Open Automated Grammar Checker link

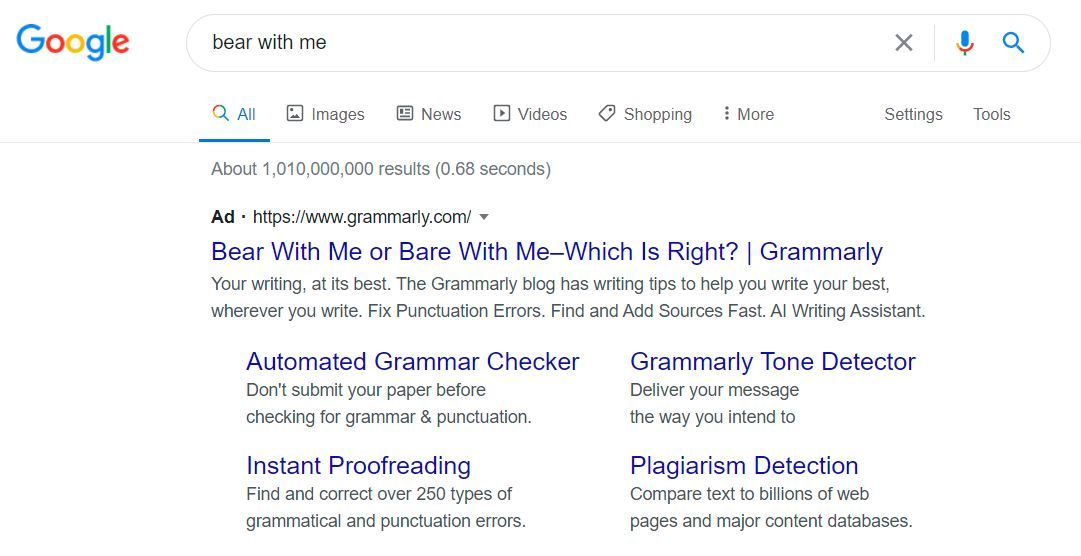tap(412, 361)
